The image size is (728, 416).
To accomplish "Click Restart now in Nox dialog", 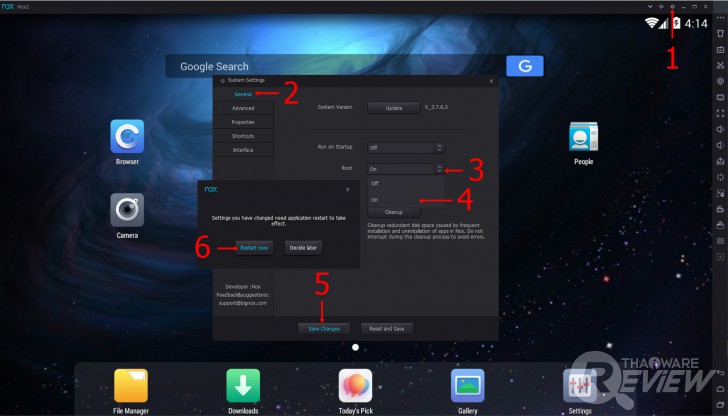I will [254, 248].
